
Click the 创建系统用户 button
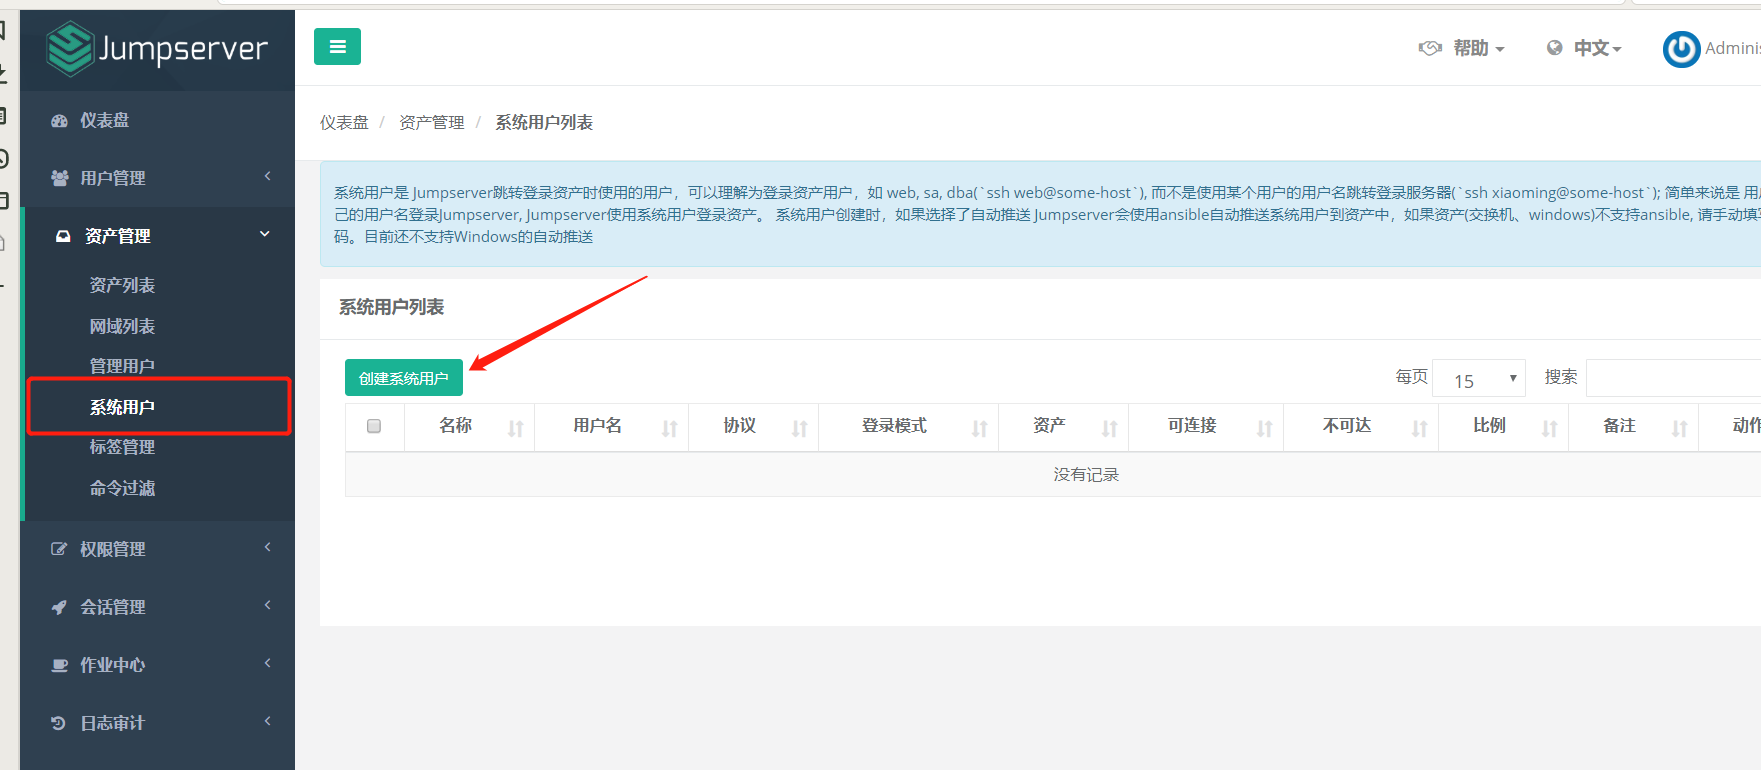pyautogui.click(x=404, y=378)
